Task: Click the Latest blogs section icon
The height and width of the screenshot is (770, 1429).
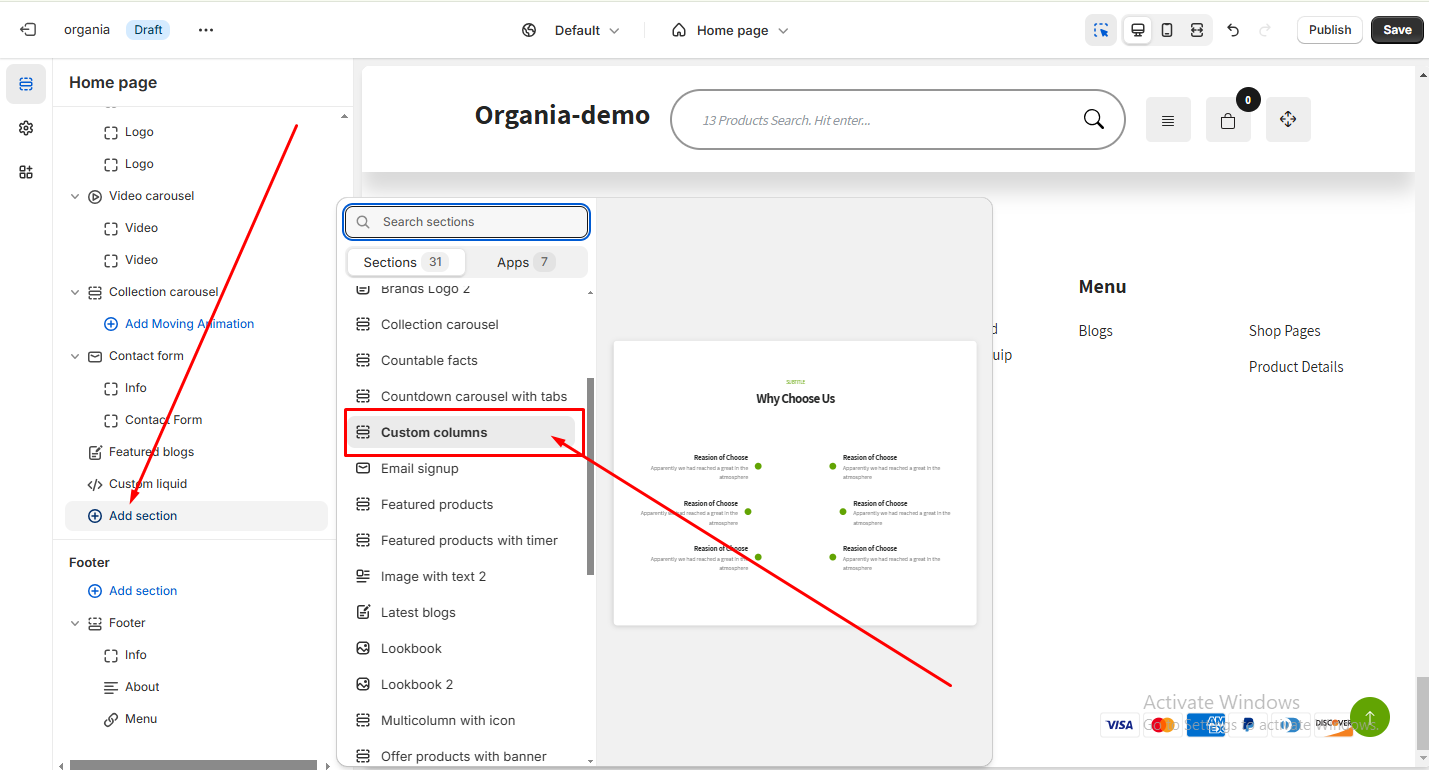Action: [363, 612]
